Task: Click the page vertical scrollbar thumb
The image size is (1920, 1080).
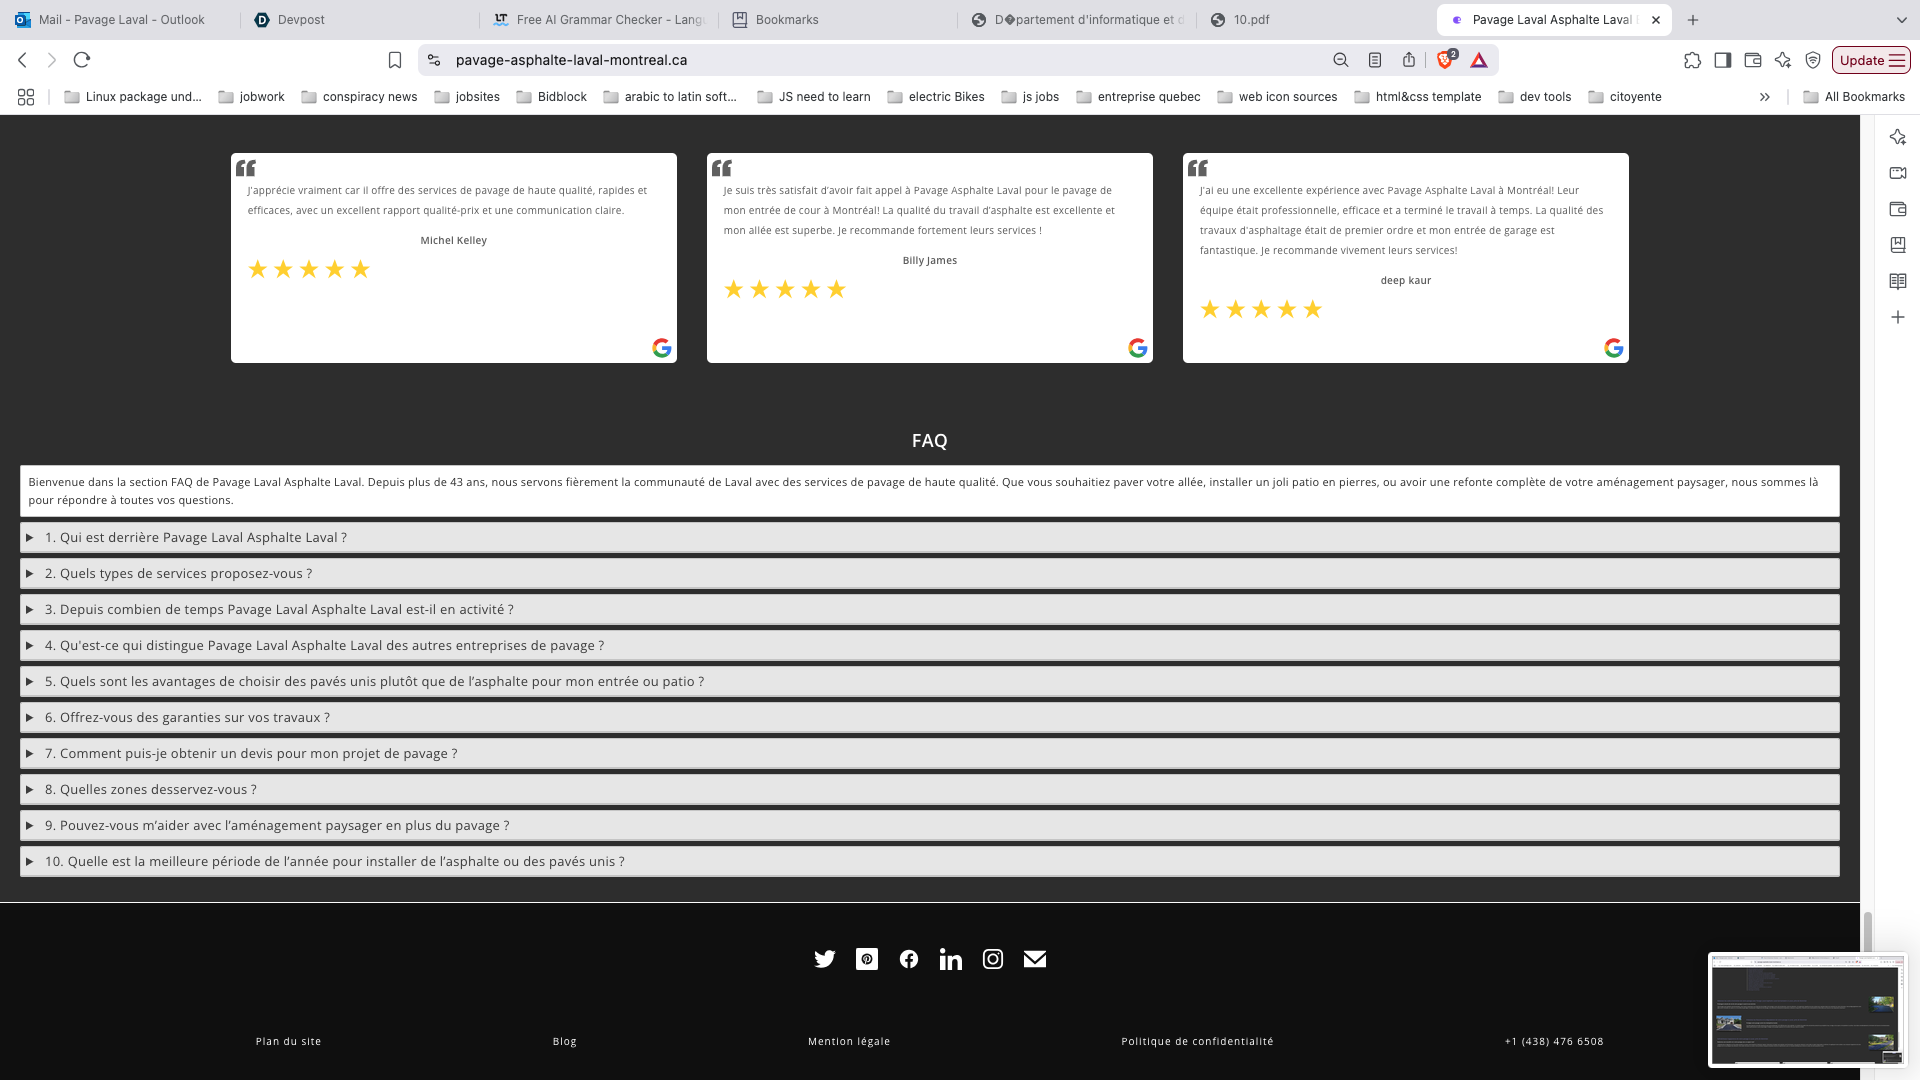Action: pyautogui.click(x=1867, y=930)
